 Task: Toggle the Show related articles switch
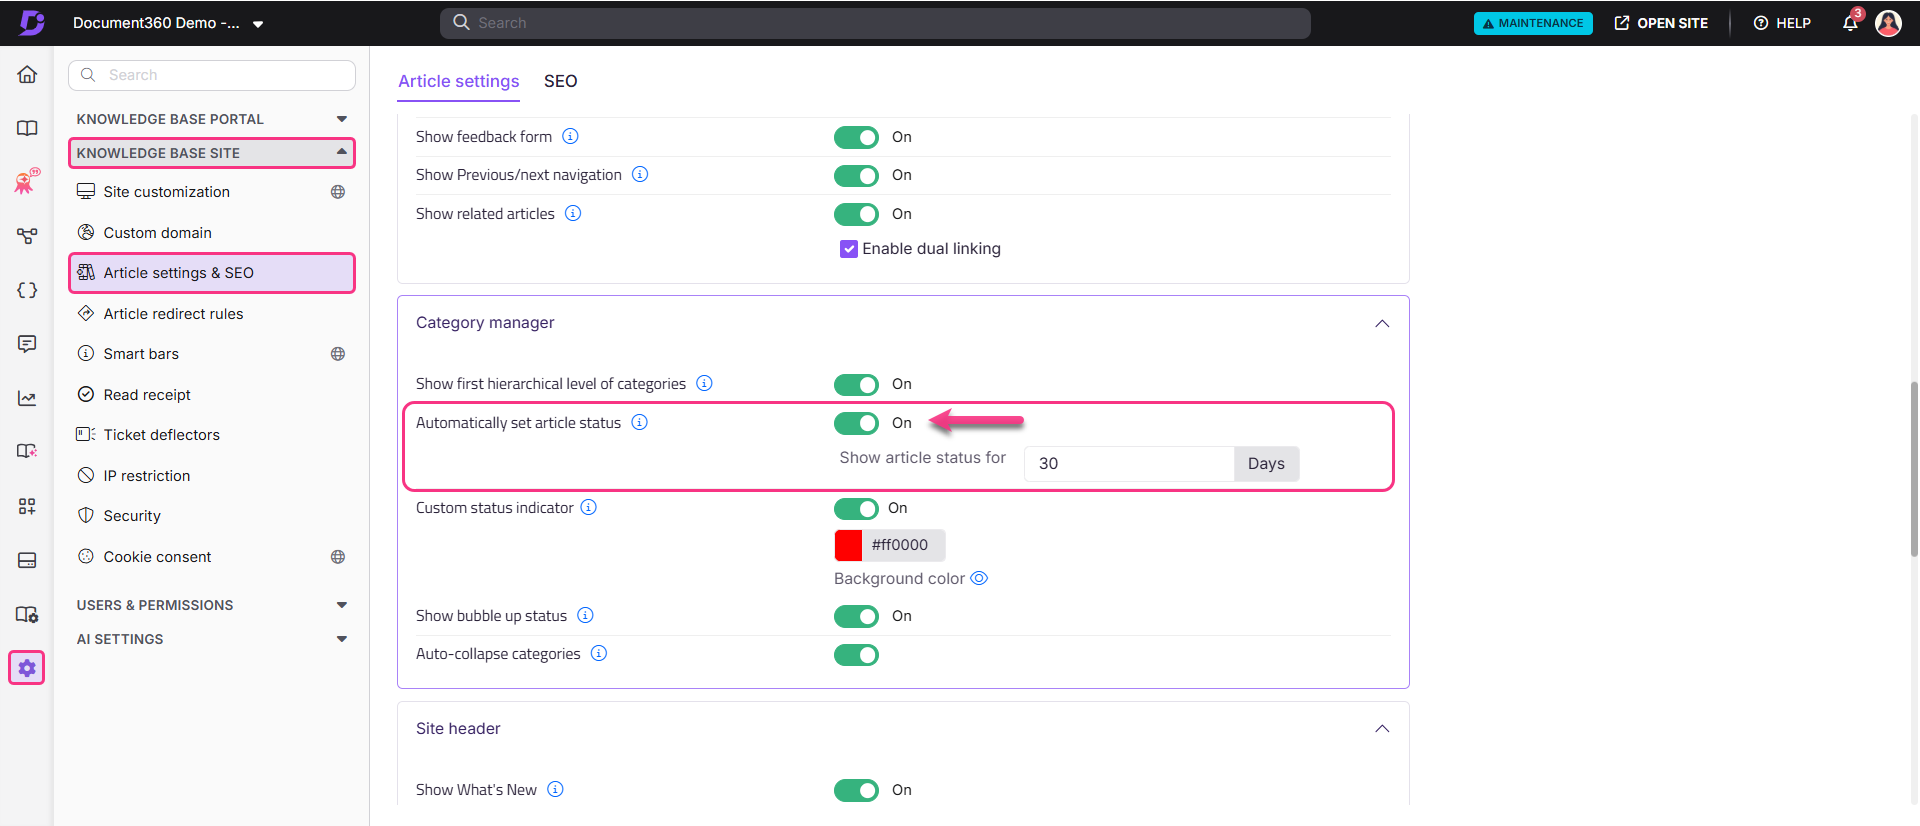[x=856, y=214]
